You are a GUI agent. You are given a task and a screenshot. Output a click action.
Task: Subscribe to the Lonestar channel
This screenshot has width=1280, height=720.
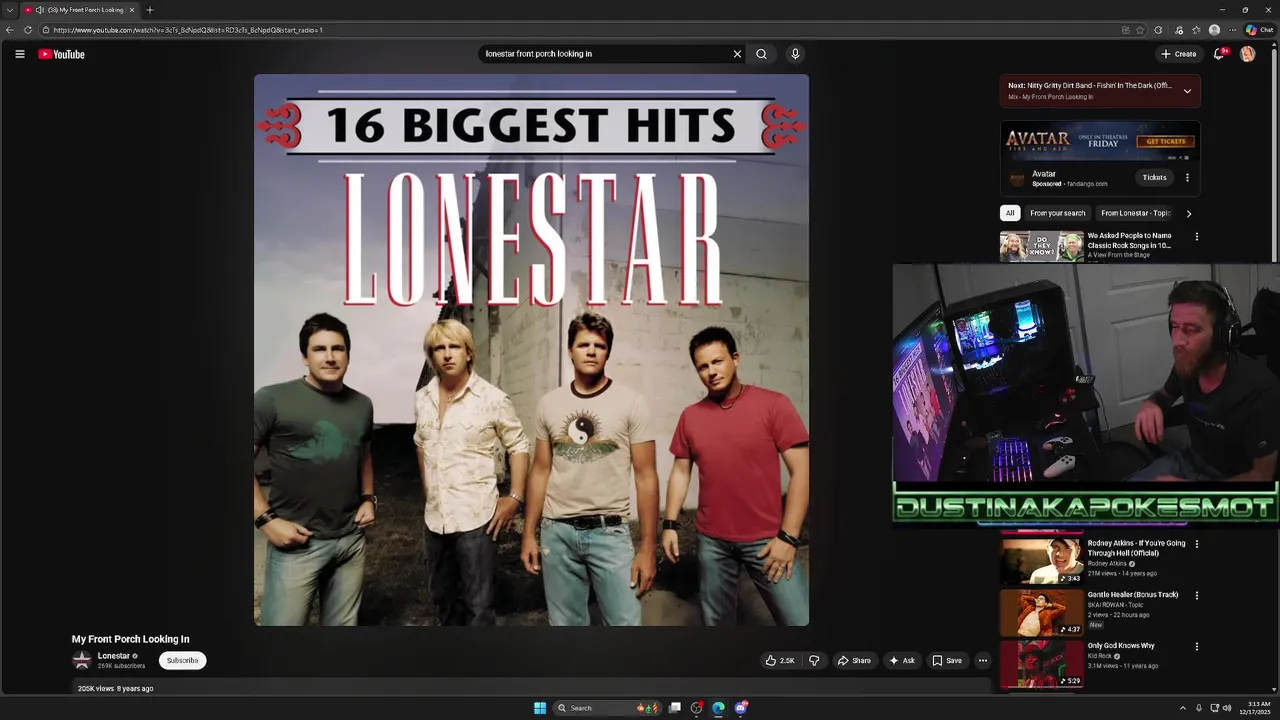pyautogui.click(x=182, y=660)
